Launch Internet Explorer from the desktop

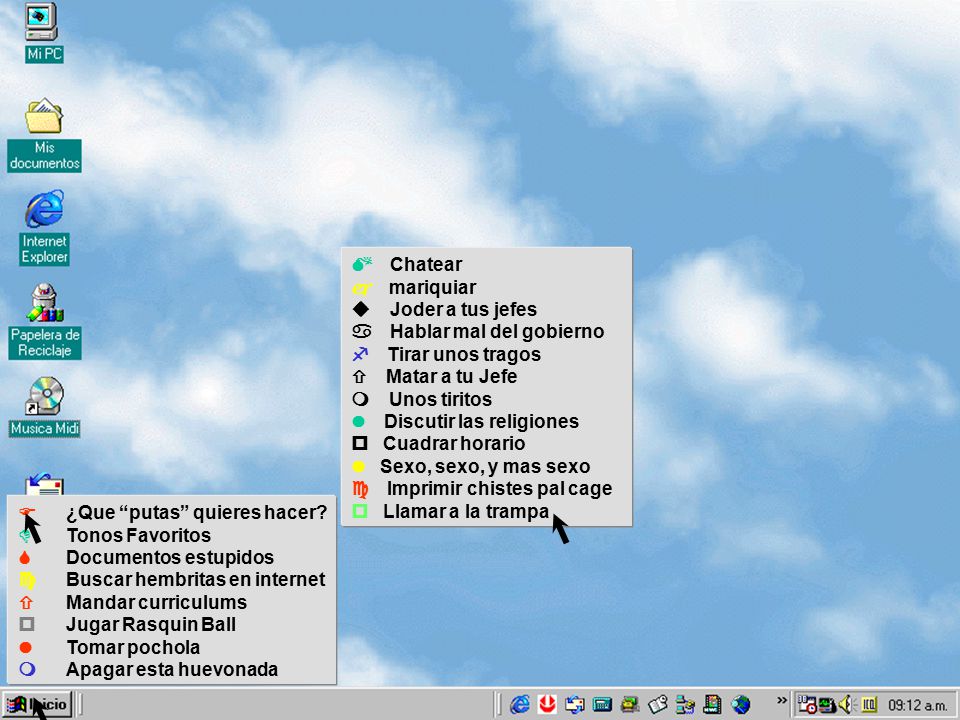(x=44, y=227)
